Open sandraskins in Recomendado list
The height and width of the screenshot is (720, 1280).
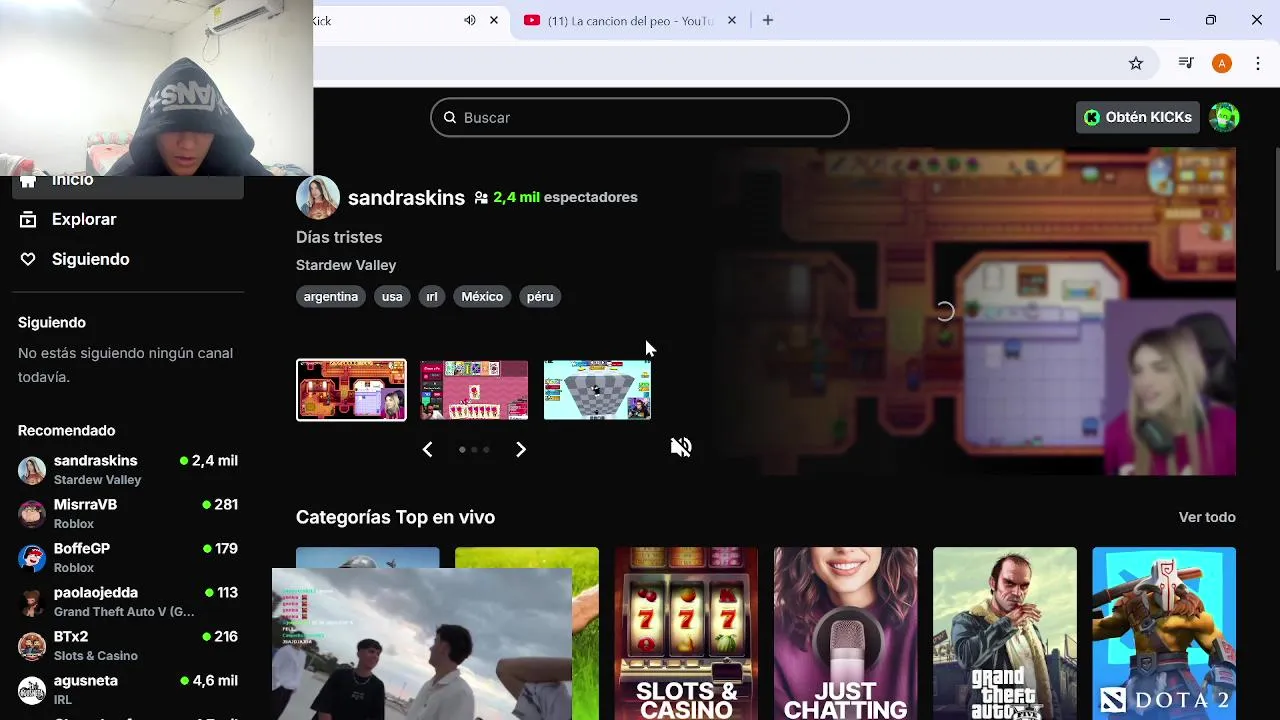click(128, 470)
